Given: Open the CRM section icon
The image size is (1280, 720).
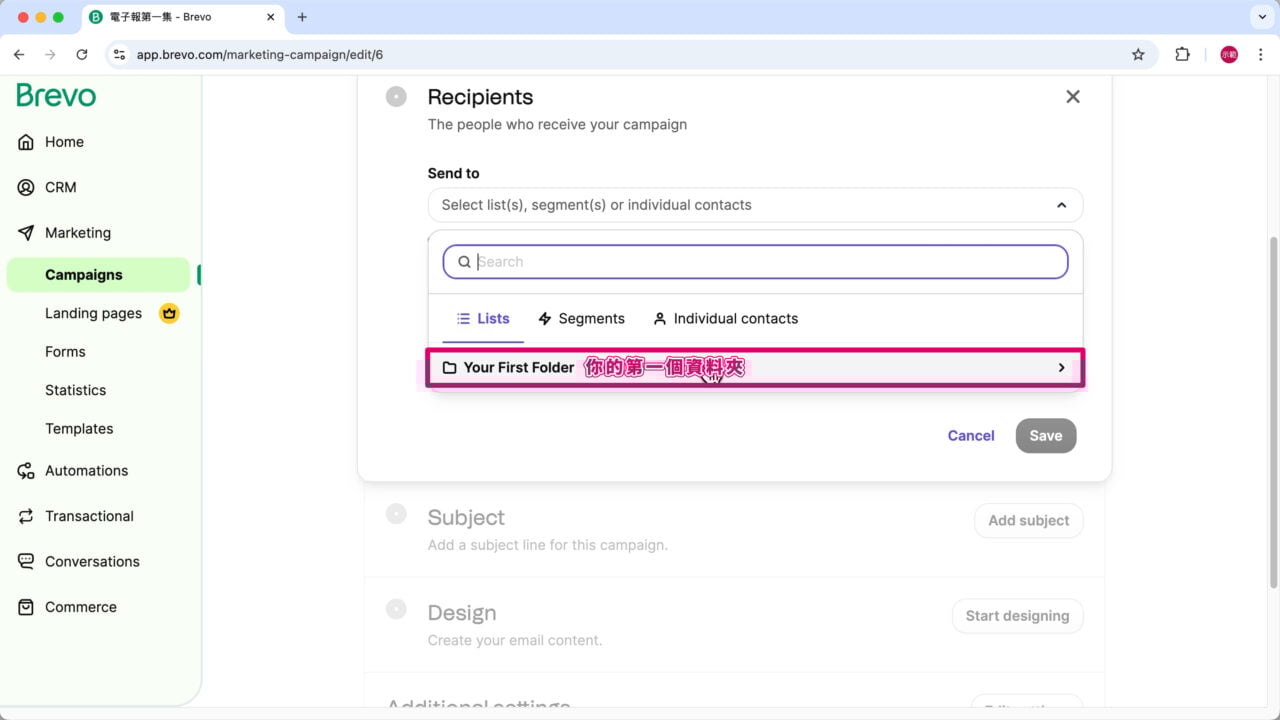Looking at the screenshot, I should 26,187.
